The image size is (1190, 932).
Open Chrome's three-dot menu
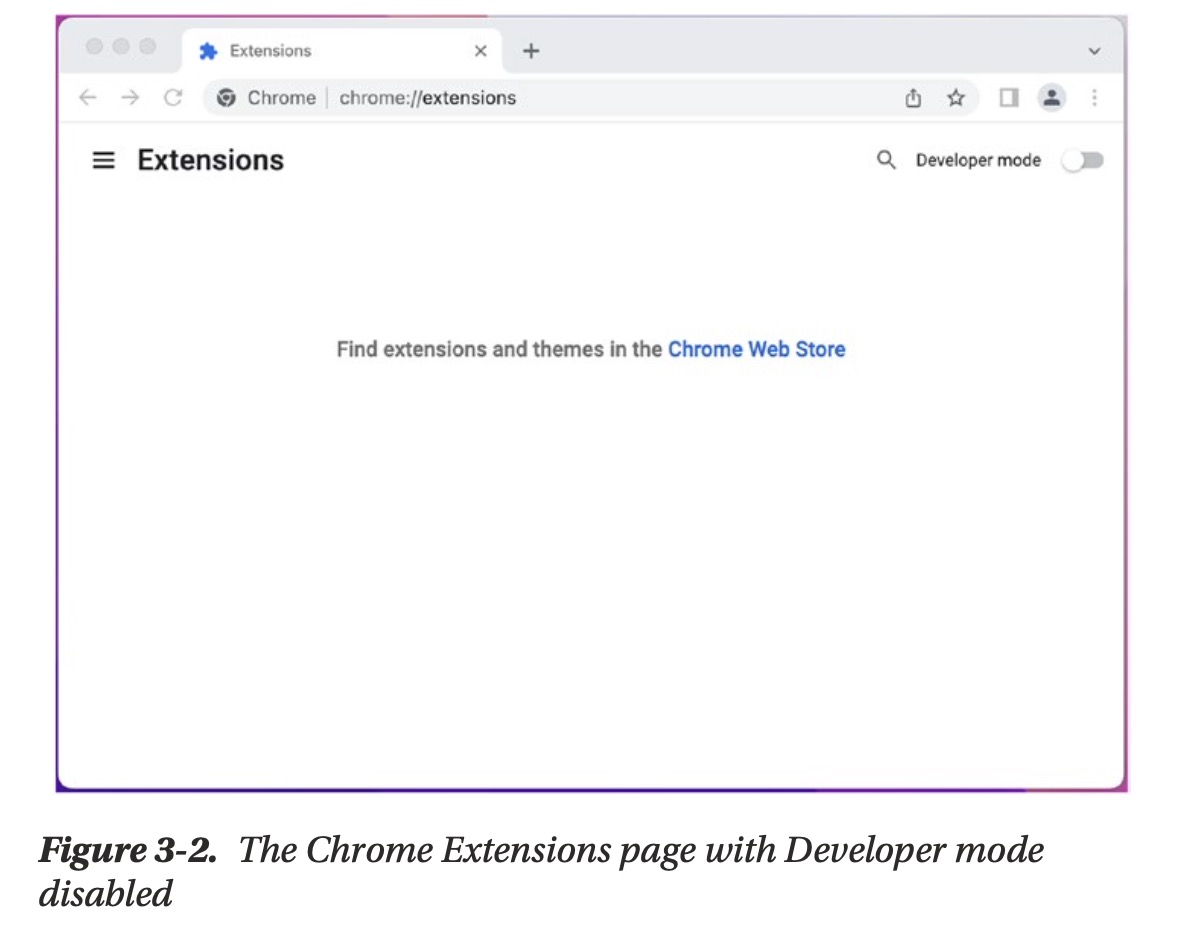[x=1095, y=98]
